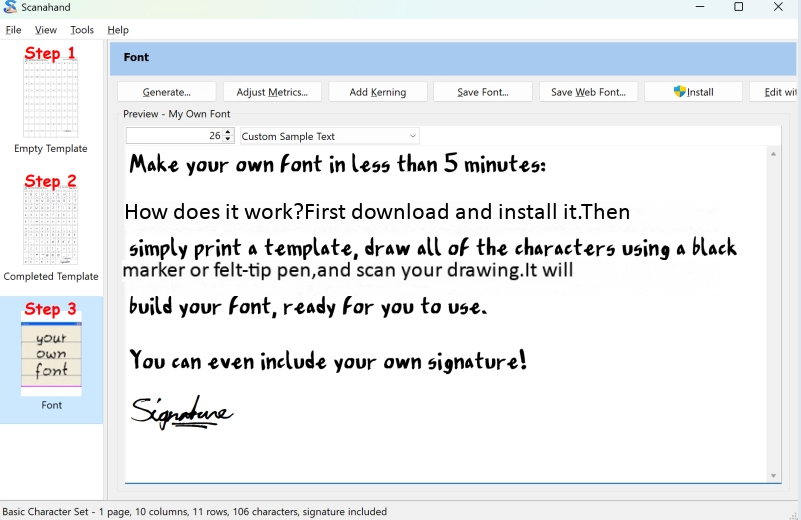Click the preview scrollbar down arrow
This screenshot has width=801, height=520.
(x=773, y=475)
